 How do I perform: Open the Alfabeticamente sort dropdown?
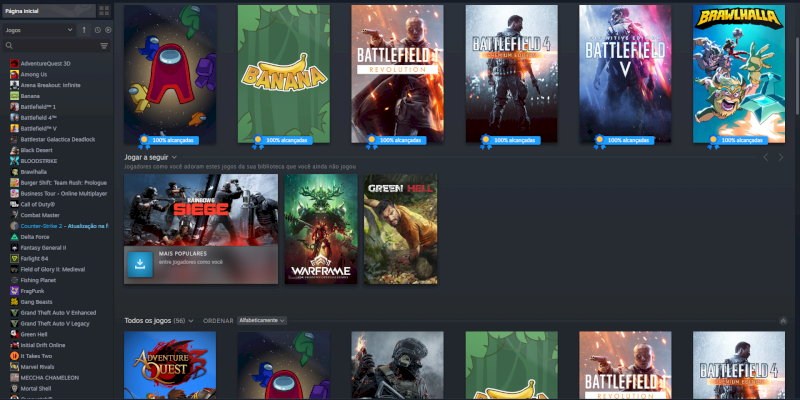click(262, 320)
